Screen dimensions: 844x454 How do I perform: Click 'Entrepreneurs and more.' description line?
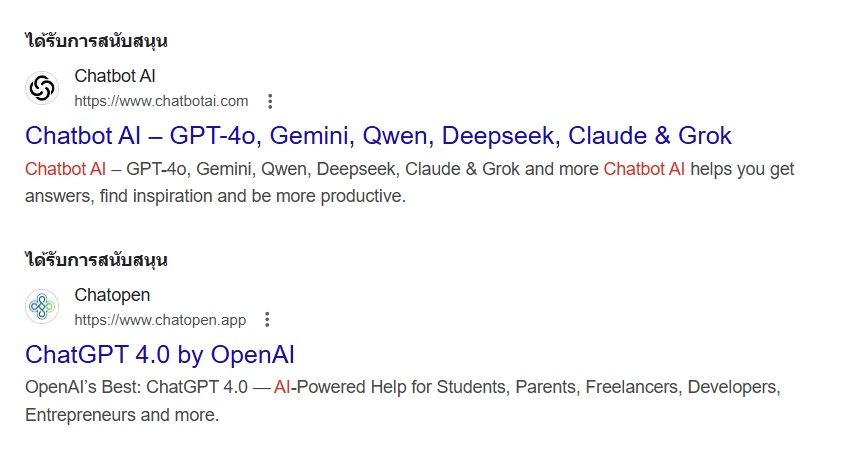[x=122, y=415]
